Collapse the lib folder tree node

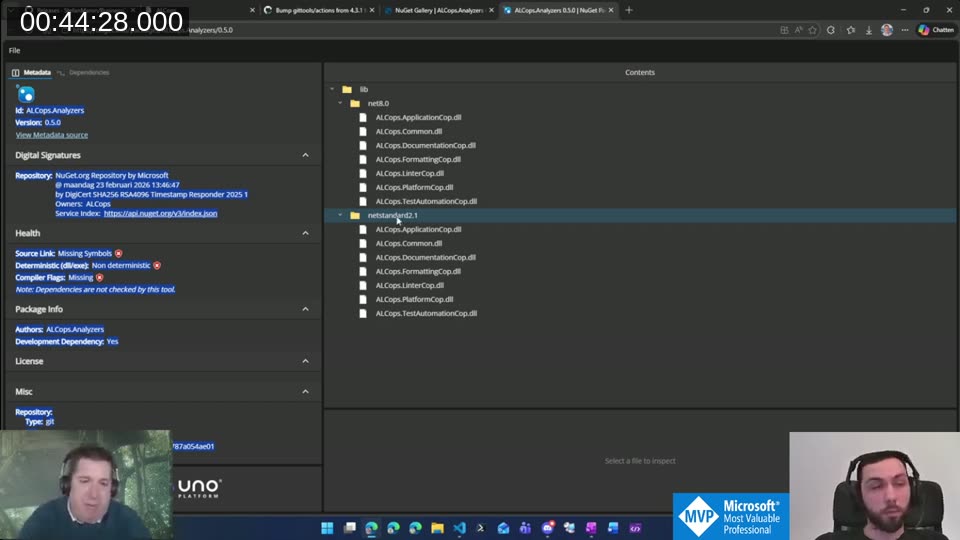(x=332, y=89)
